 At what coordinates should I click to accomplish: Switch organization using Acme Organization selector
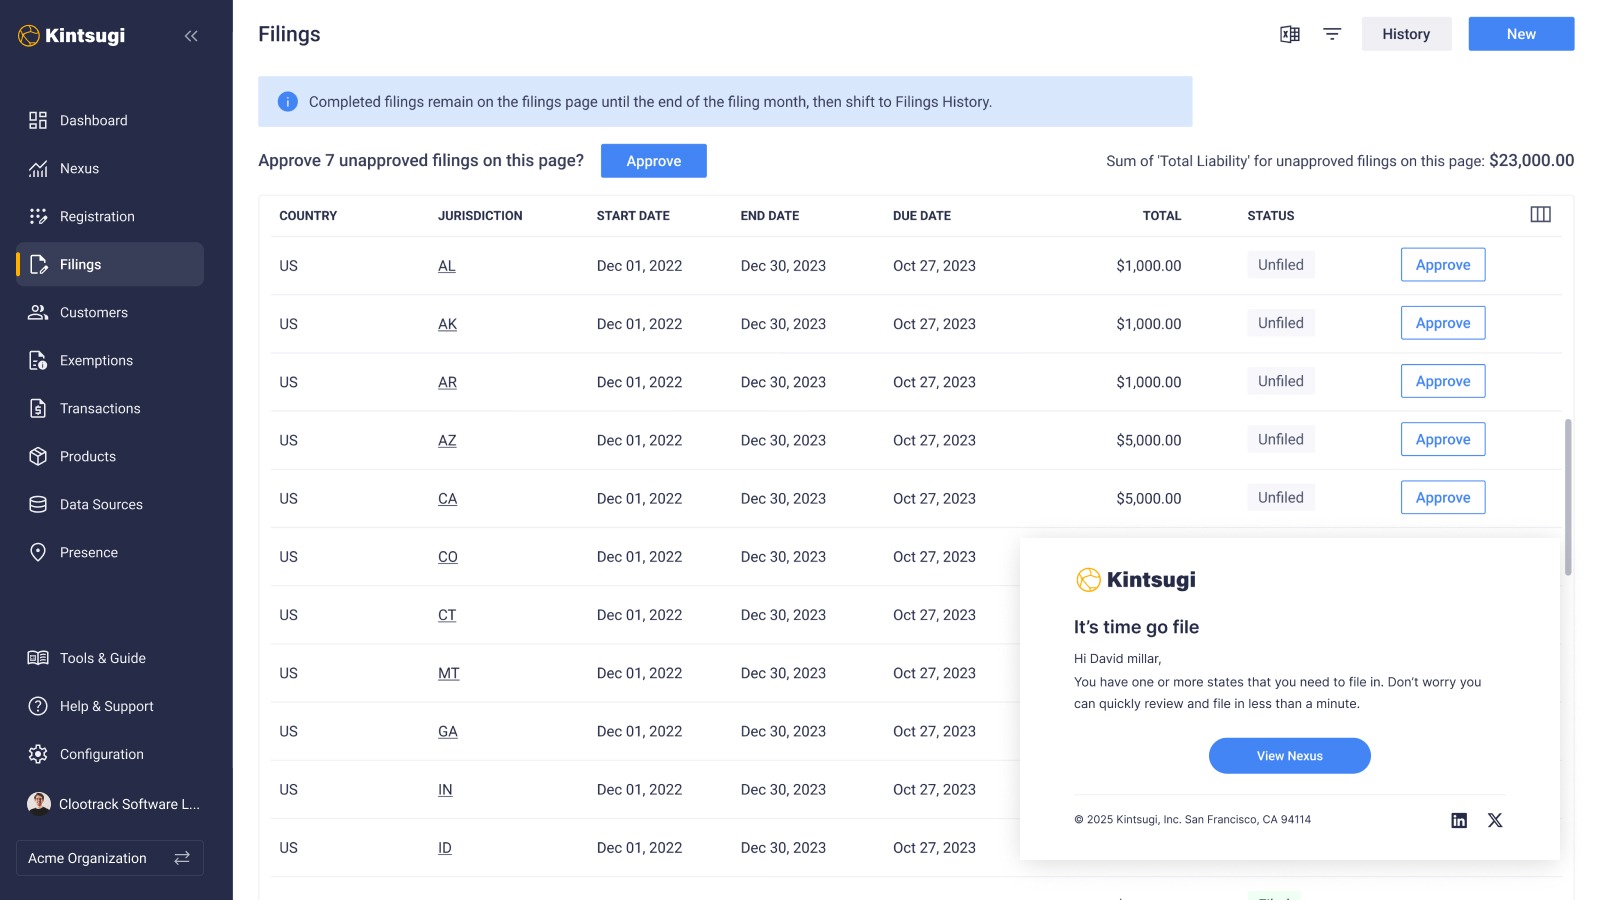[110, 858]
